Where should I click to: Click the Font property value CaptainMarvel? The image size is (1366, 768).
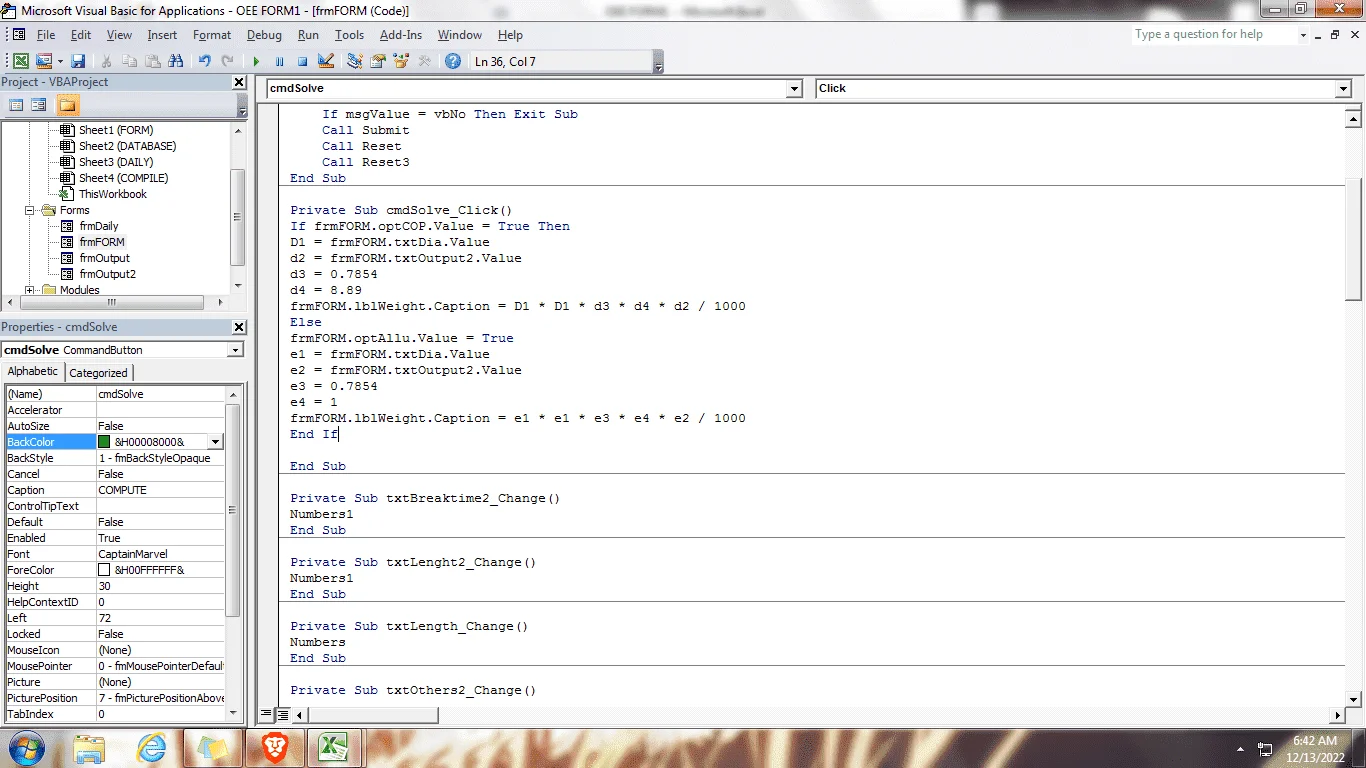tap(160, 554)
